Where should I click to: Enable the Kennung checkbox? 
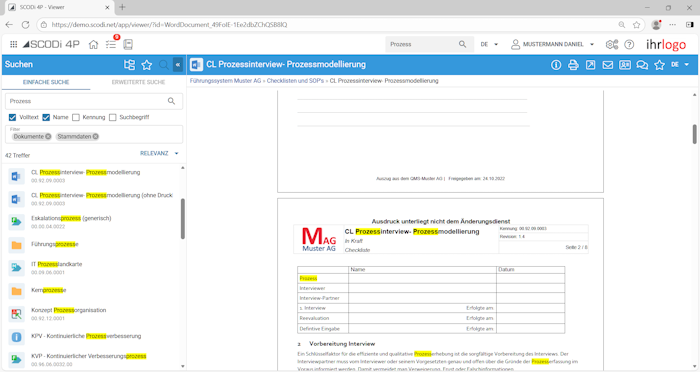point(76,117)
